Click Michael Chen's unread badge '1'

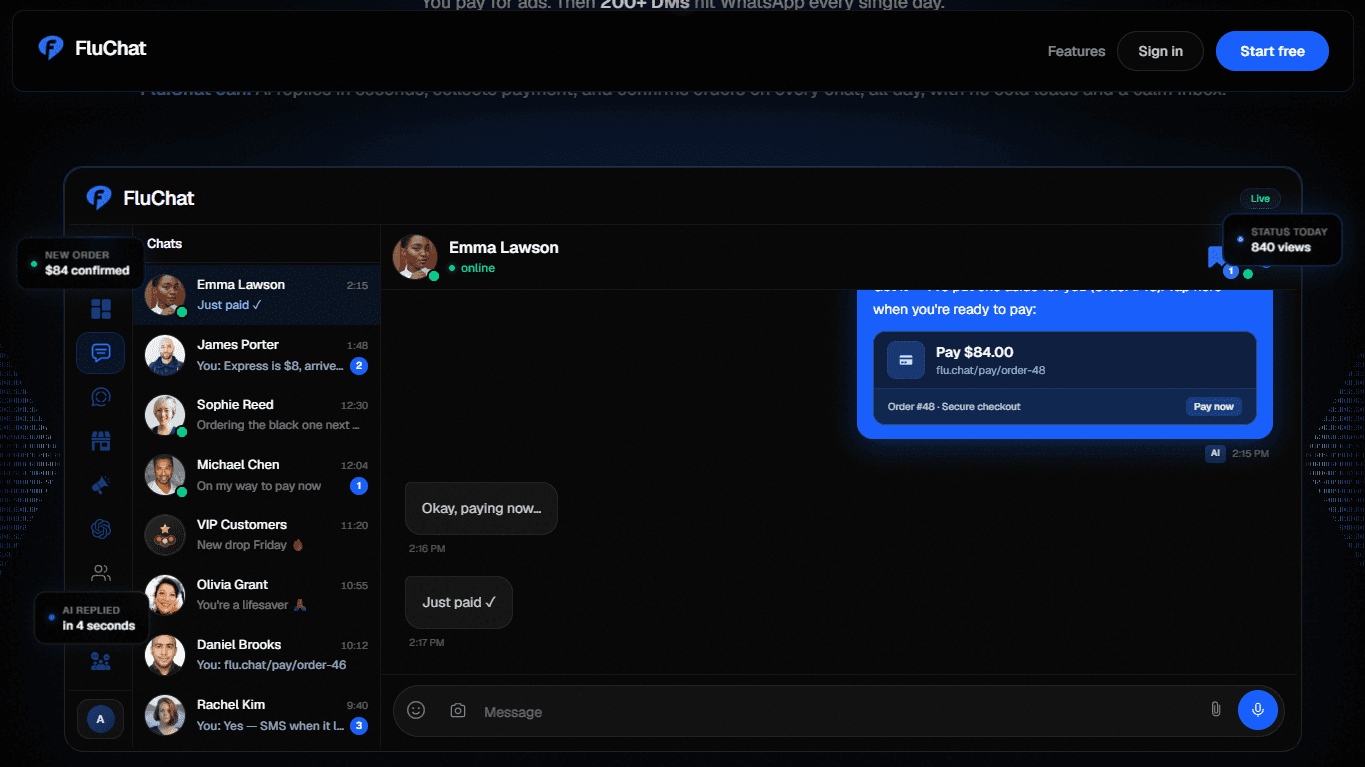359,486
